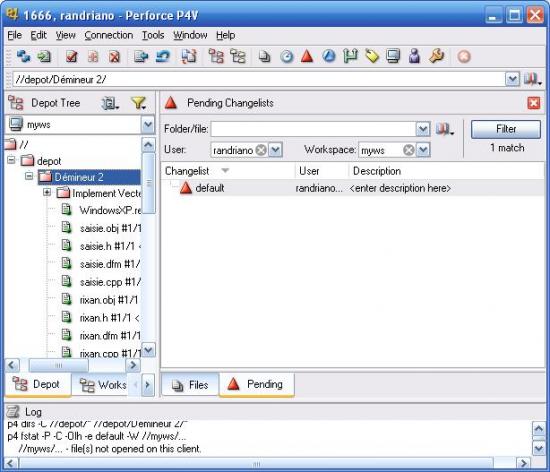Collapse the depot tree node
550x472 pixels.
[11, 160]
